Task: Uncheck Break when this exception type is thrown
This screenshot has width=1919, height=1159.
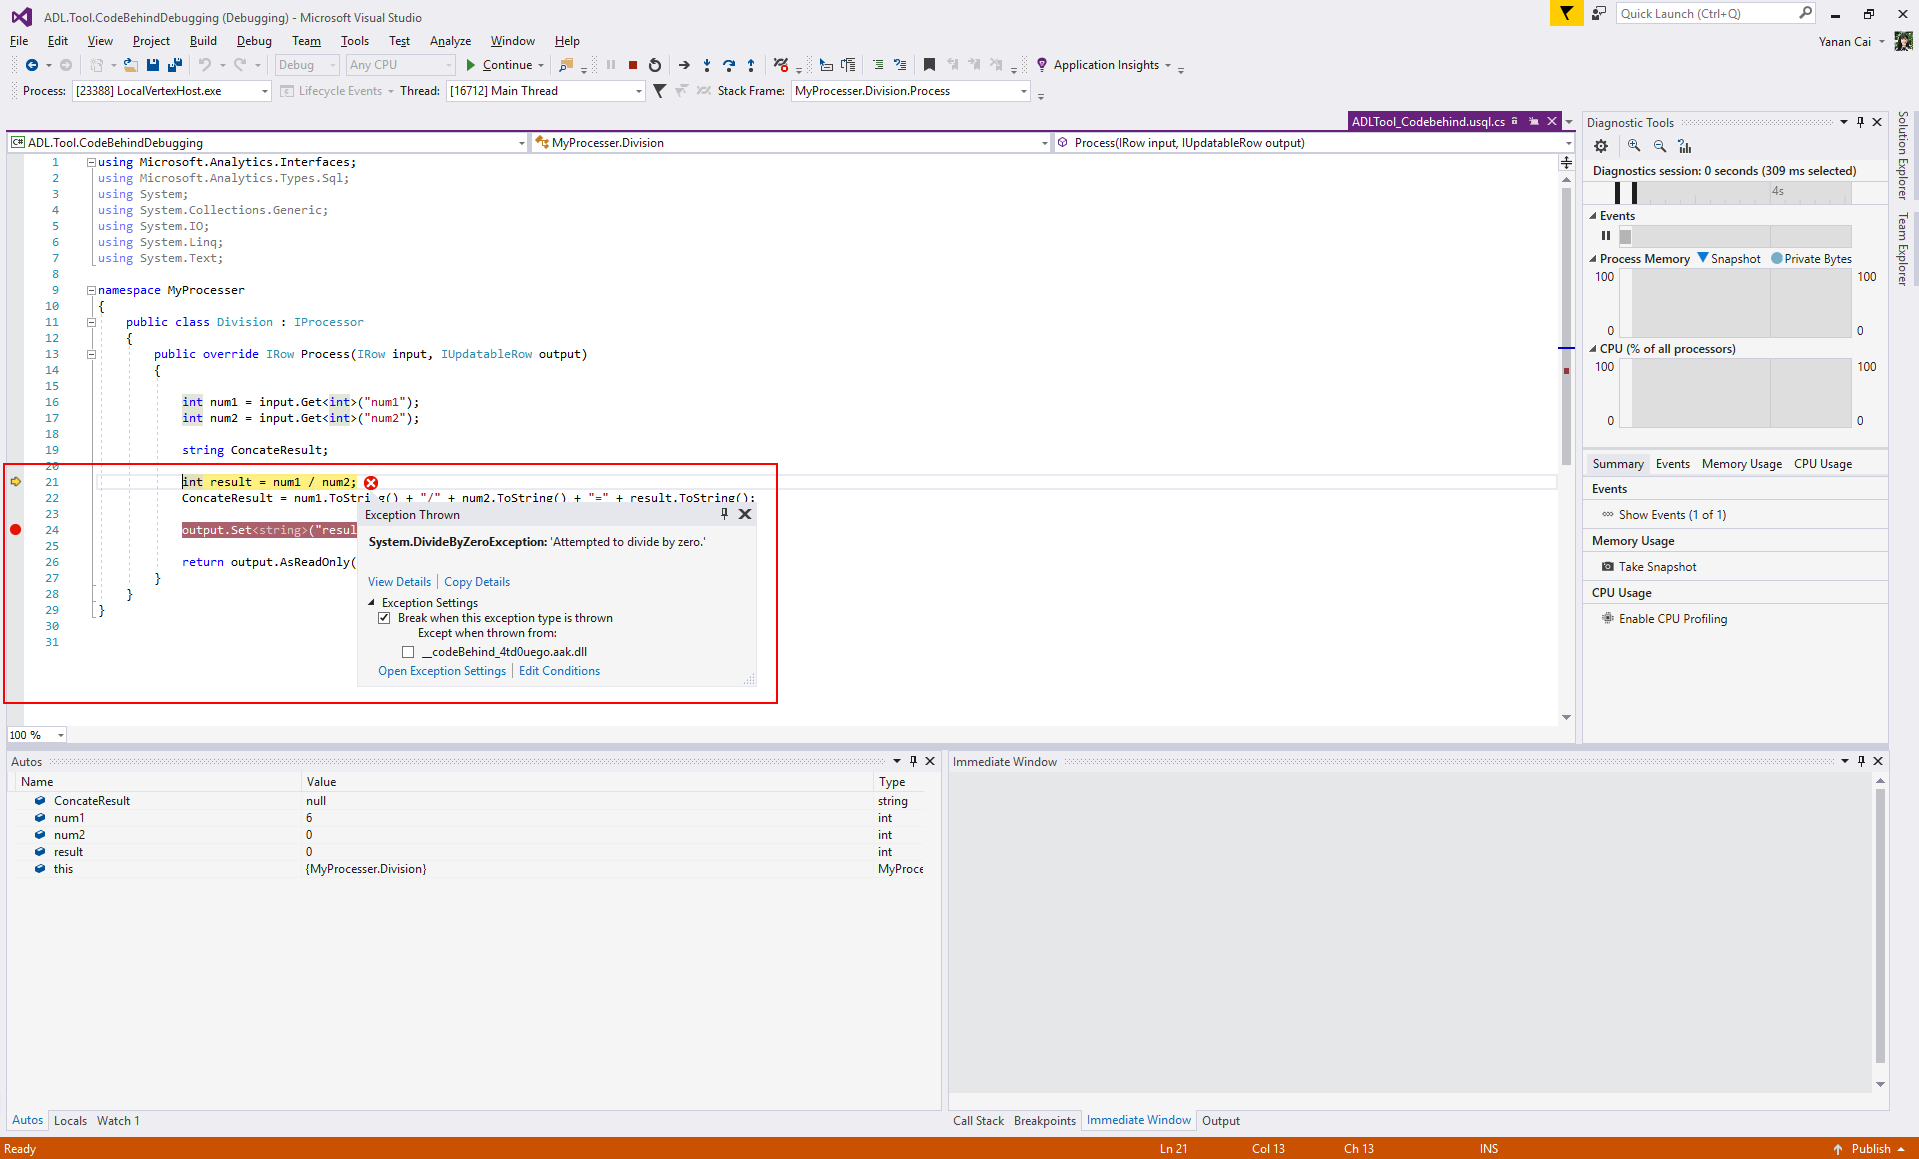Action: coord(384,618)
